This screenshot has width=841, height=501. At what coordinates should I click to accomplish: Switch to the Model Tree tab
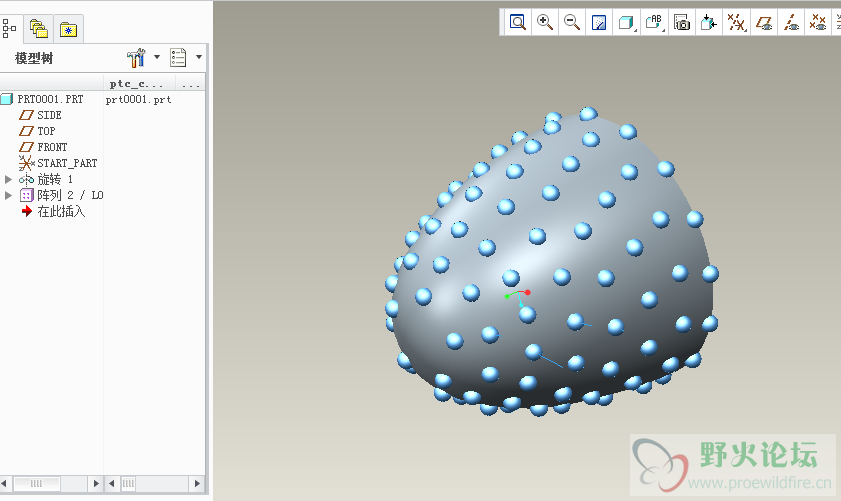[x=10, y=29]
